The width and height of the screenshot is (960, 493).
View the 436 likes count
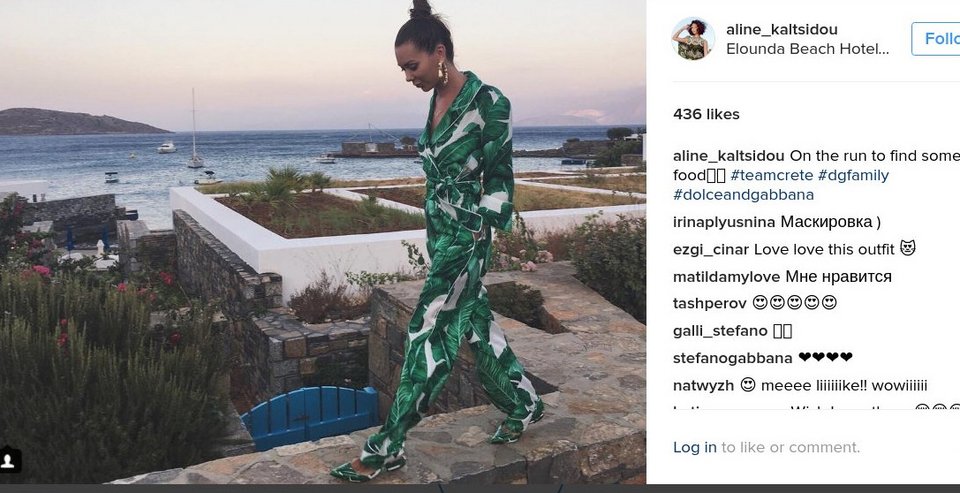tap(706, 114)
